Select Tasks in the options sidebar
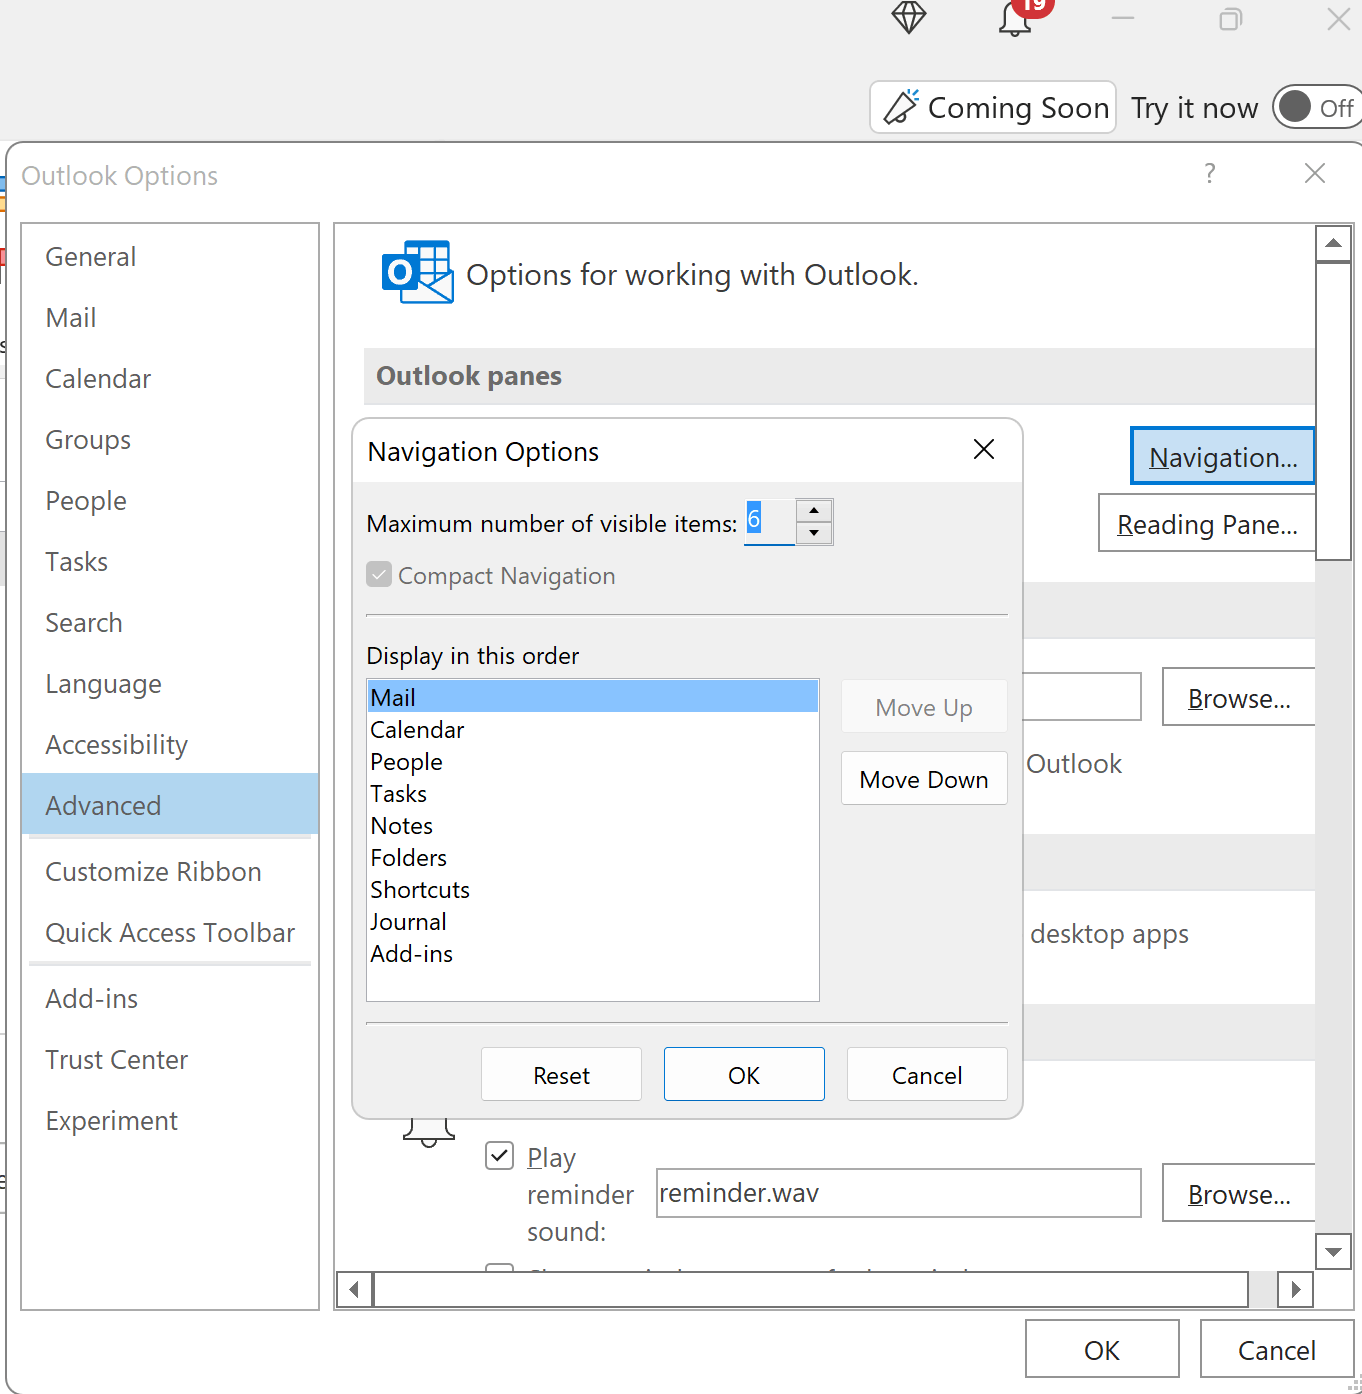Screen dimensions: 1362x1394 click(x=170, y=562)
